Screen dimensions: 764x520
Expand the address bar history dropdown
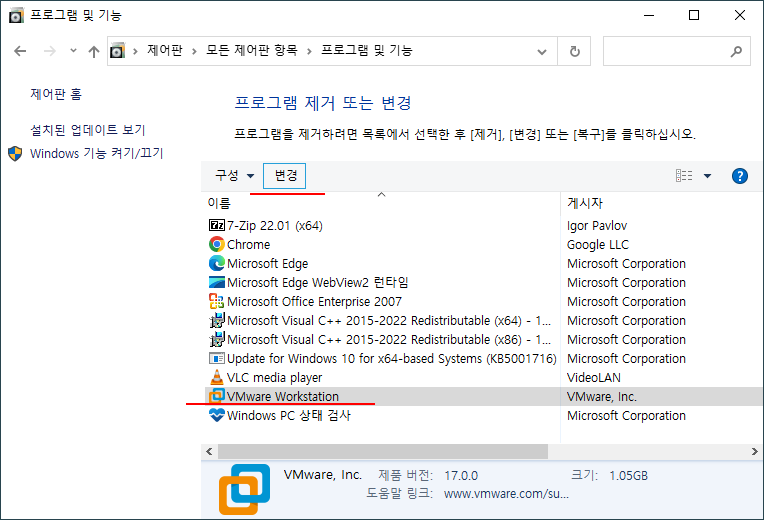click(541, 52)
